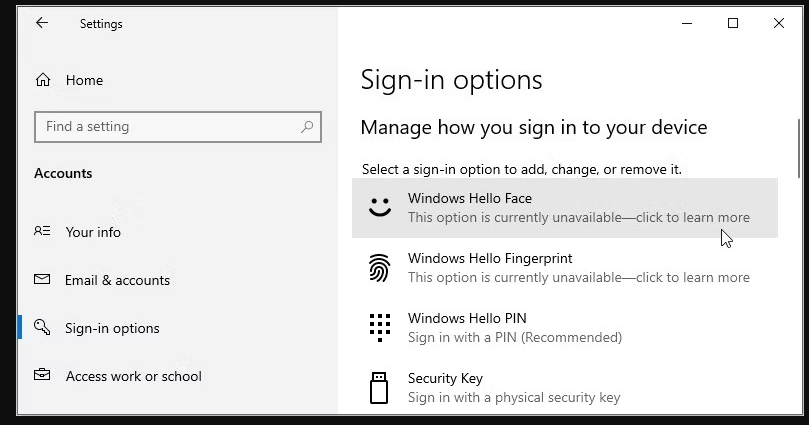
Task: Expand the Windows Hello Face option
Action: (565, 208)
